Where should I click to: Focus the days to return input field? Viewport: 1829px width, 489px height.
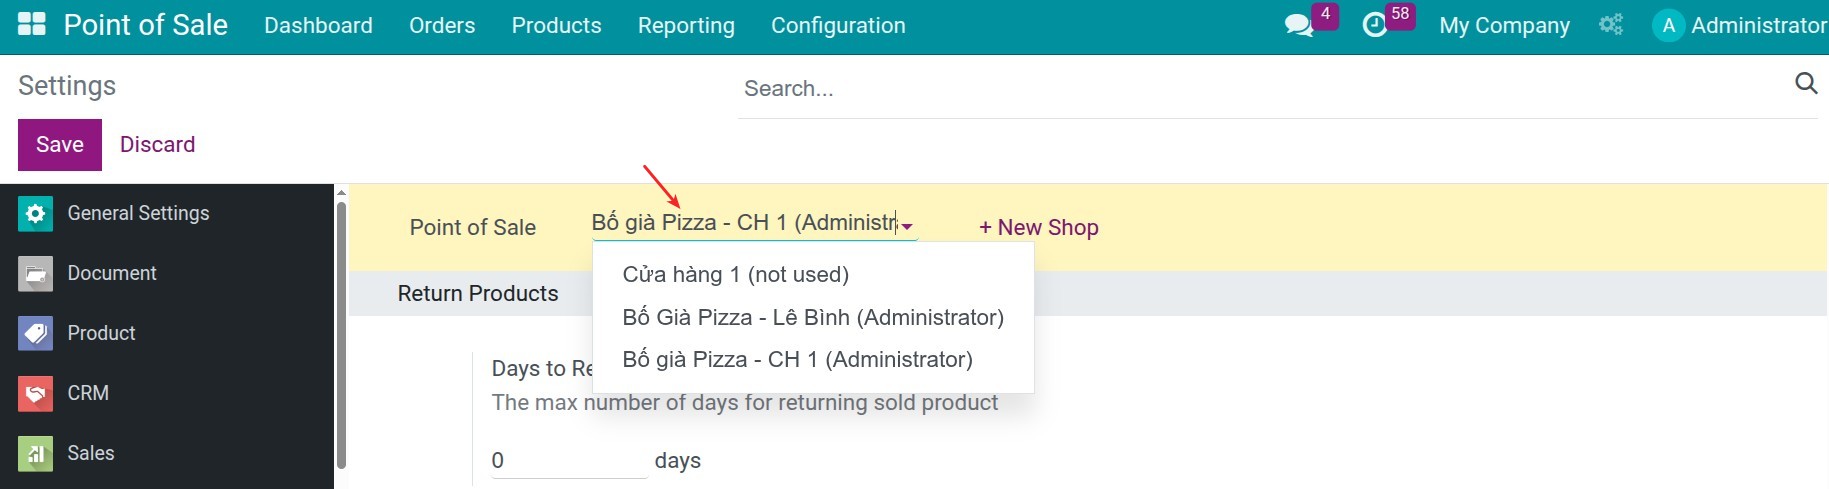(x=569, y=461)
